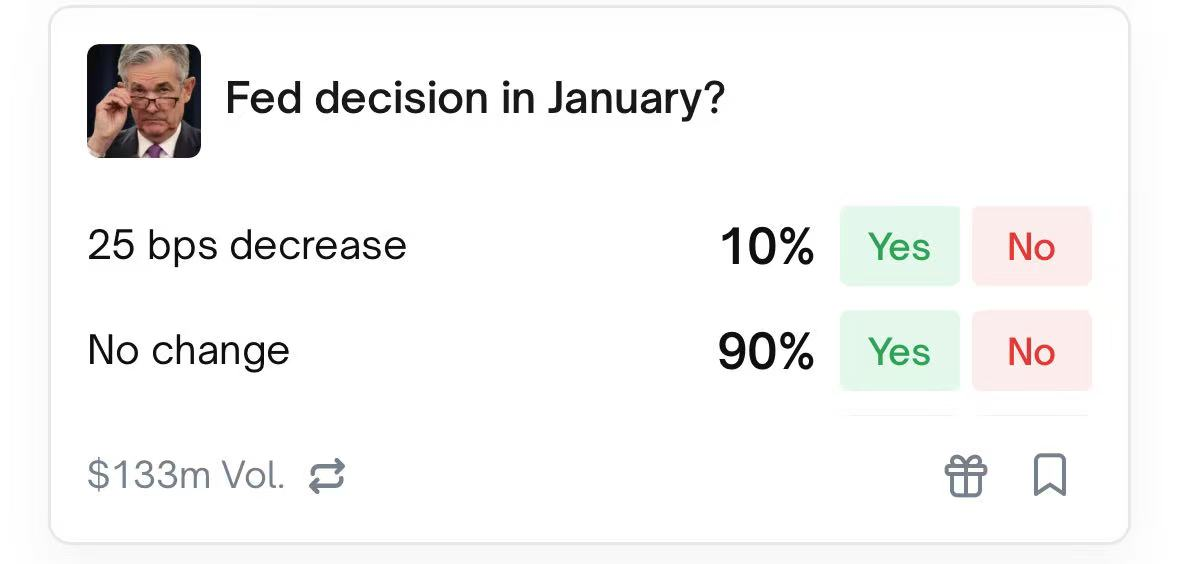Gift this market using the present icon
This screenshot has height=564, width=1179.
[966, 475]
